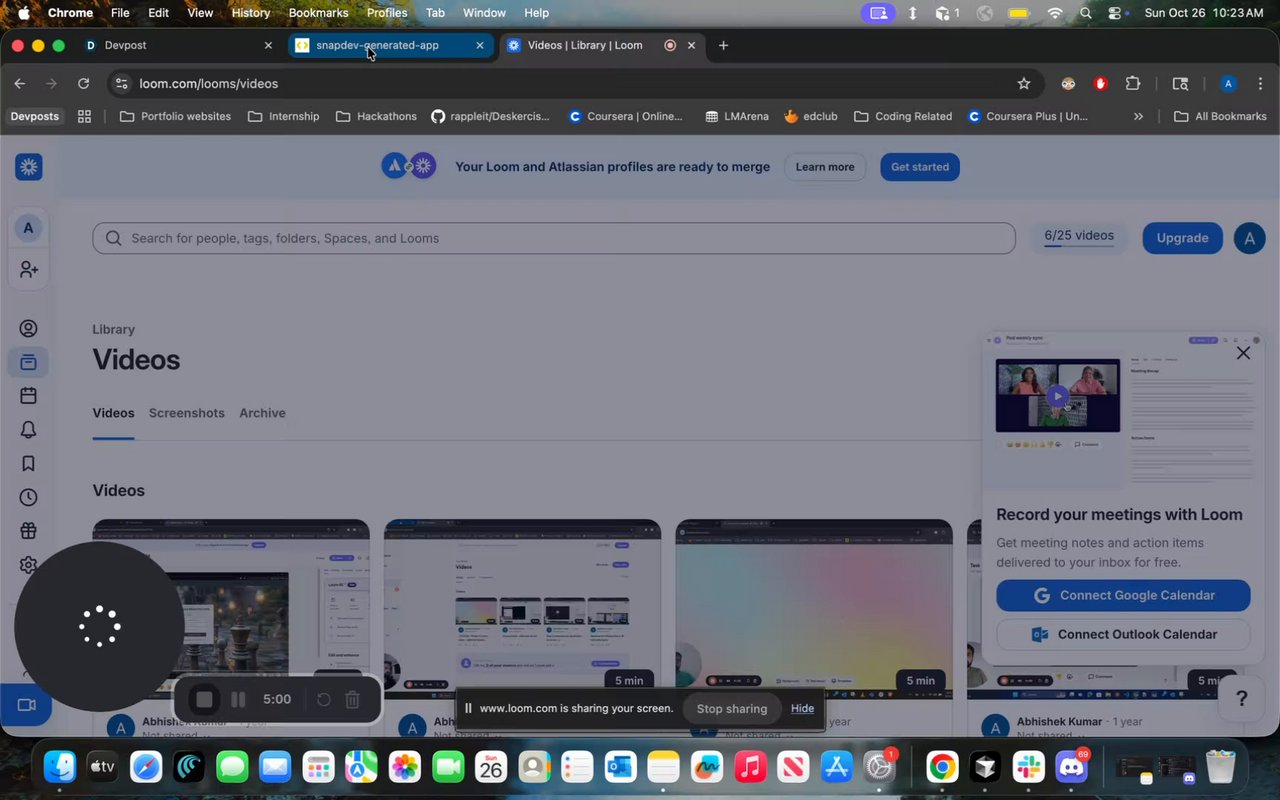This screenshot has height=800, width=1280.
Task: Switch to the Devpost tab
Action: click(x=178, y=45)
